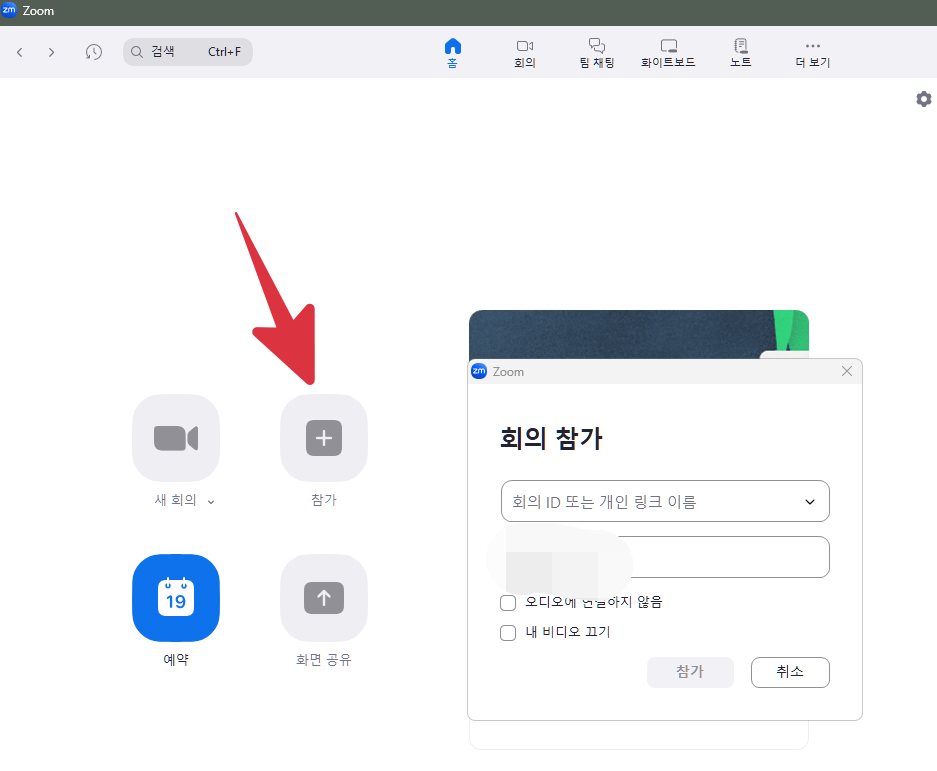Open the Team Chat panel
Viewport: 937px width, 771px height.
pos(596,51)
